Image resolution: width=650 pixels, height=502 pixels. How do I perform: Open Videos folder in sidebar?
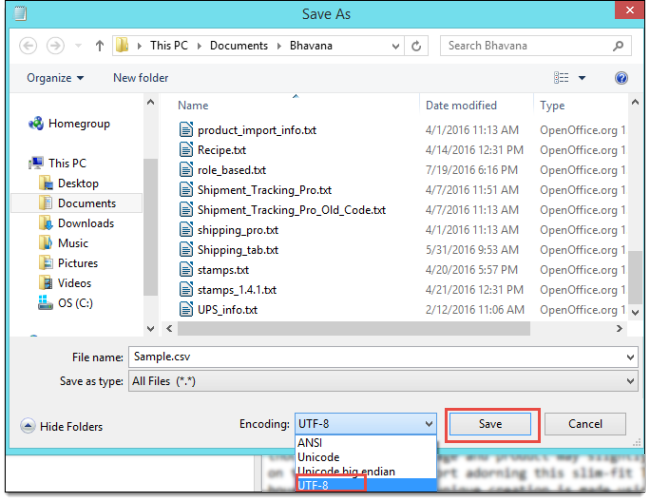[x=65, y=283]
